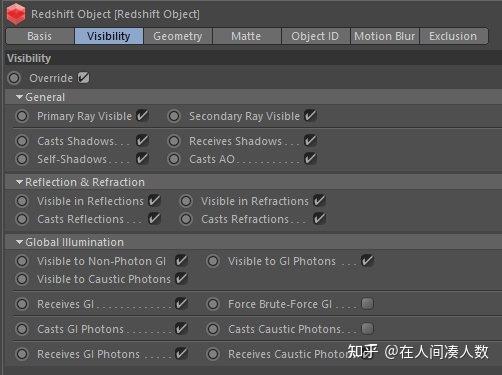Toggle Casts Shadows checkbox
Image resolution: width=502 pixels, height=375 pixels.
(x=142, y=141)
